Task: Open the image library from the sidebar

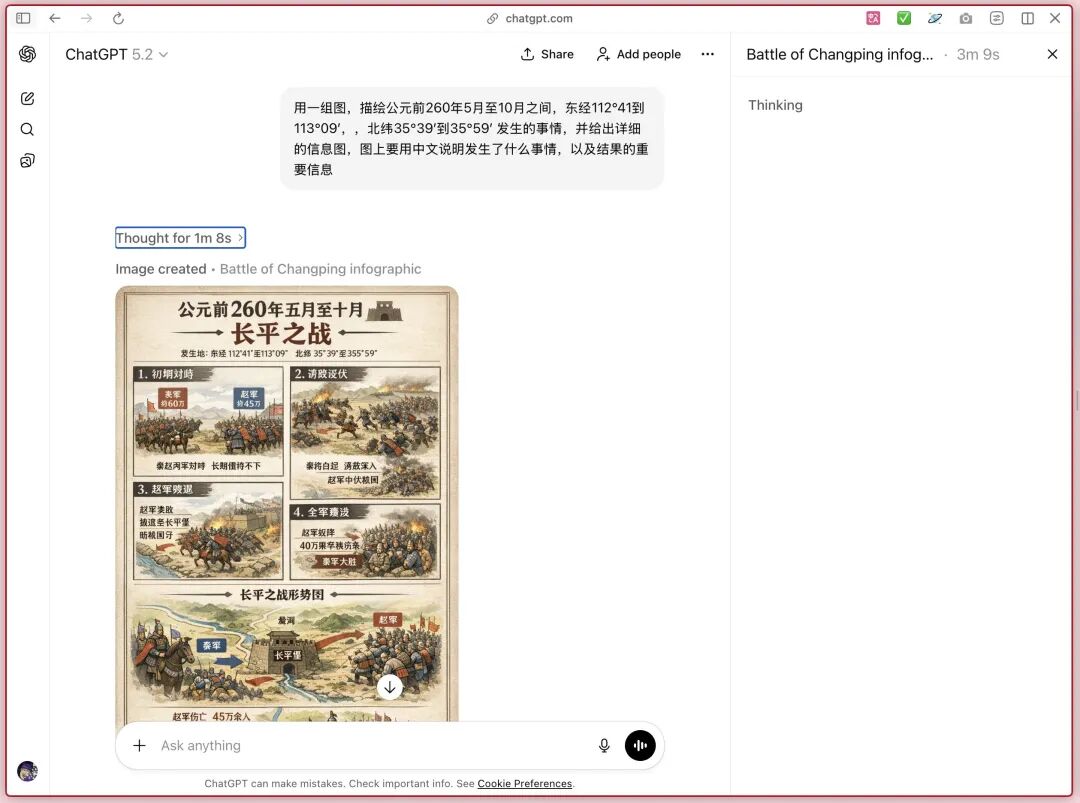Action: (x=27, y=160)
